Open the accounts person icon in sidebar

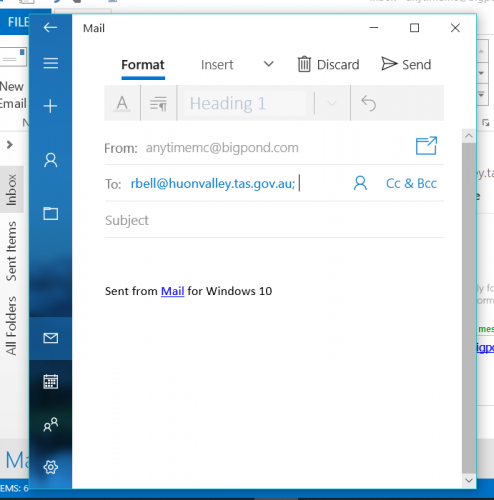(51, 160)
